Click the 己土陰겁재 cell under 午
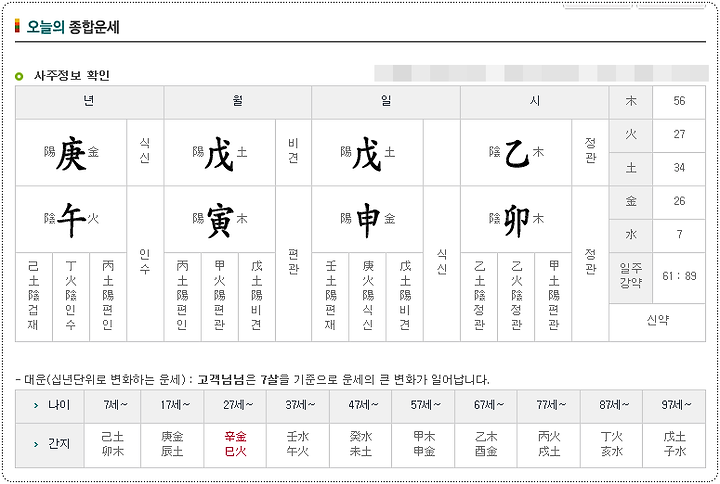The height and width of the screenshot is (484, 720). click(x=34, y=296)
